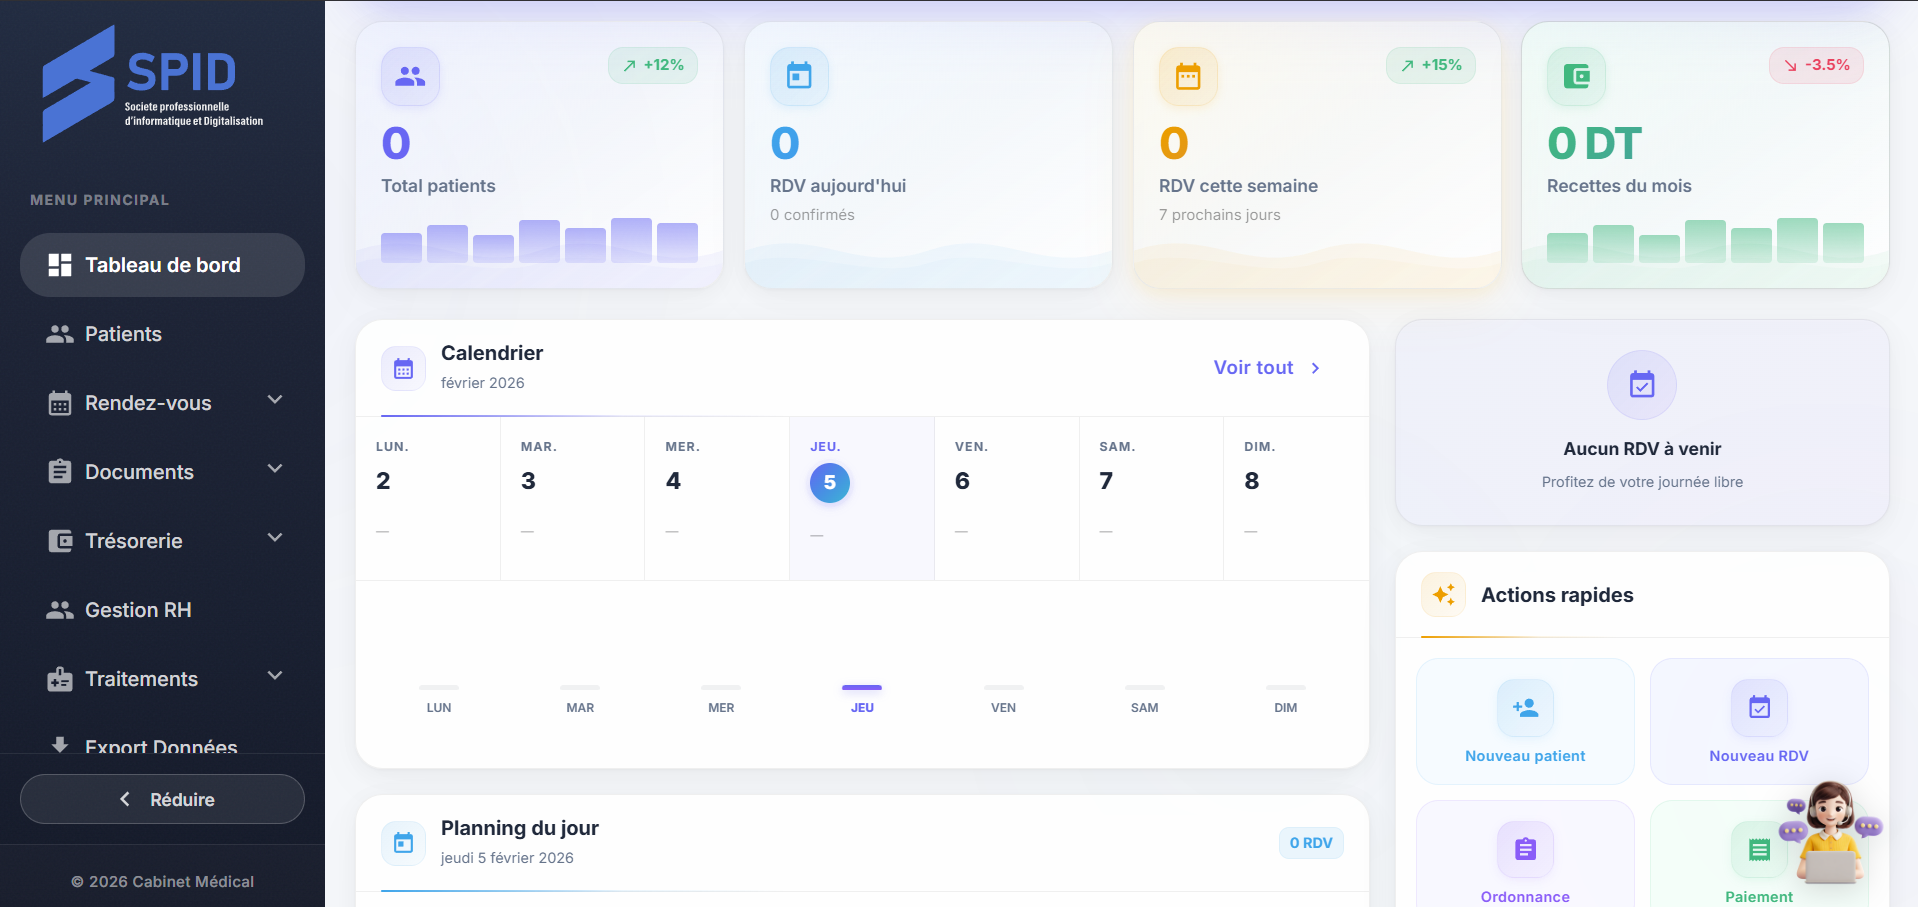Click the Recettes du mois wallet icon

[x=1576, y=76]
